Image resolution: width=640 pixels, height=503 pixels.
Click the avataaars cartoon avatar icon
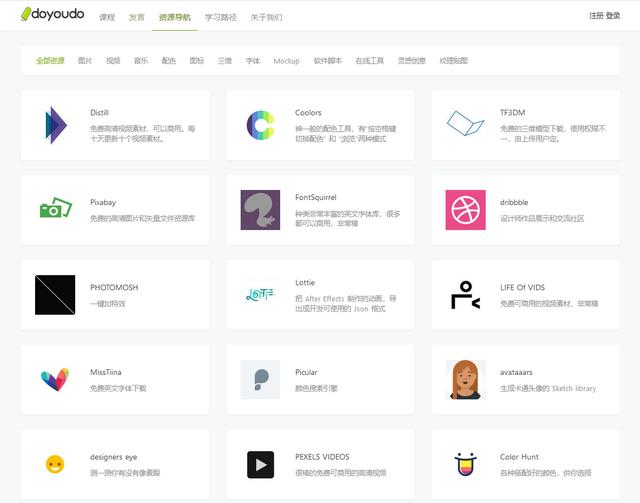pyautogui.click(x=465, y=379)
